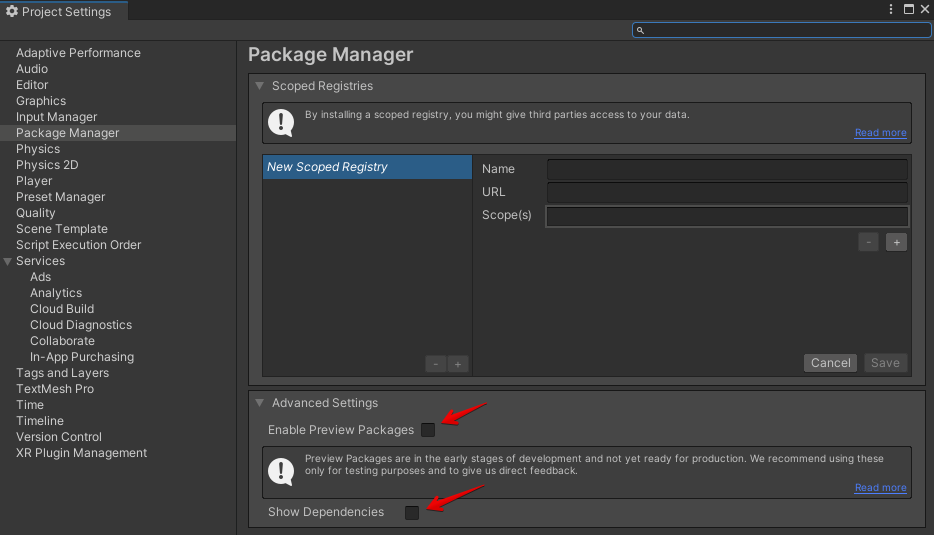Screen dimensions: 934x535
Task: Maximize the Project Settings window
Action: pyautogui.click(x=908, y=9)
